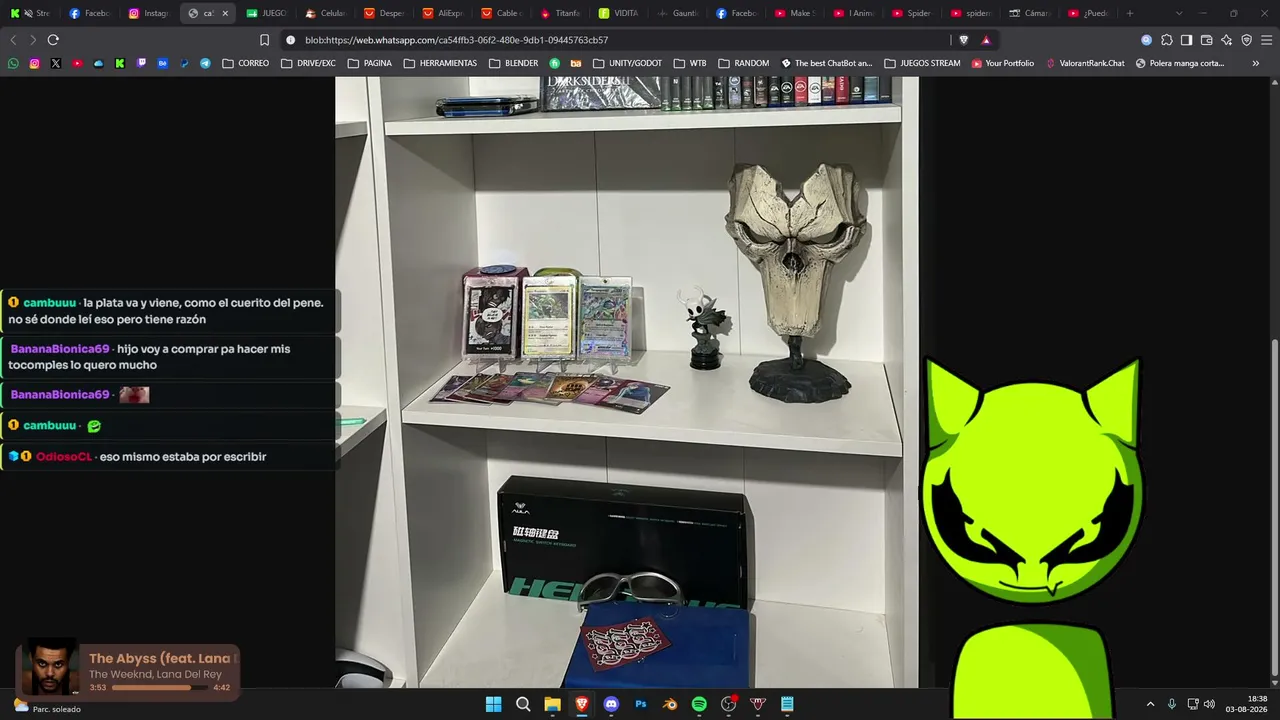Open the HERRAMIENTAS bookmark folder
The width and height of the screenshot is (1280, 720).
coord(441,63)
